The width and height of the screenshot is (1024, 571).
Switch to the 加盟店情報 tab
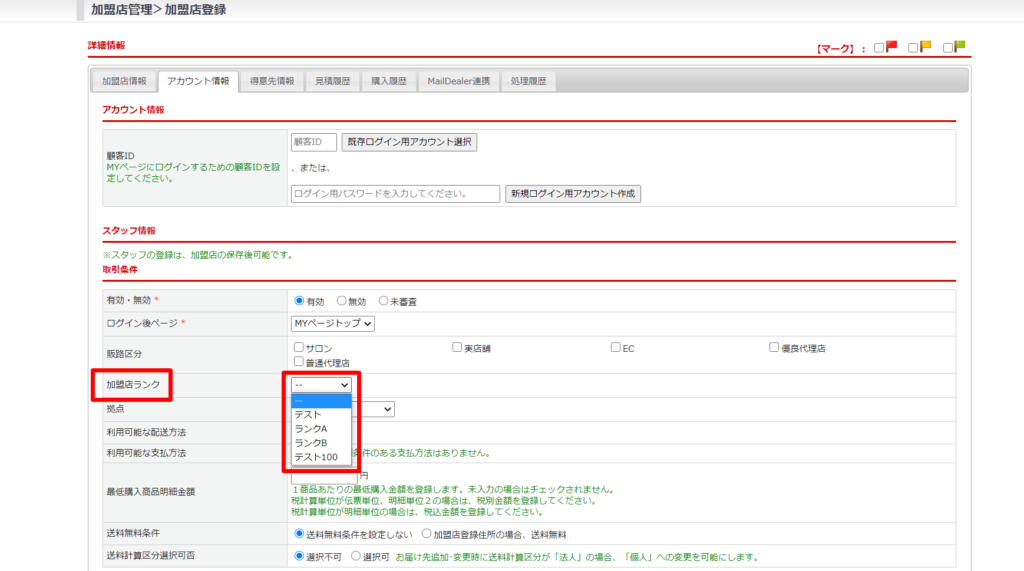(x=124, y=81)
